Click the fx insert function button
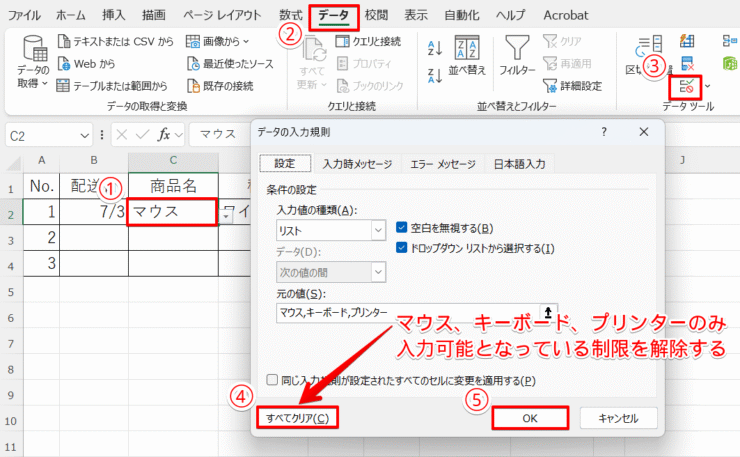Viewport: 740px width, 457px height. click(x=163, y=135)
